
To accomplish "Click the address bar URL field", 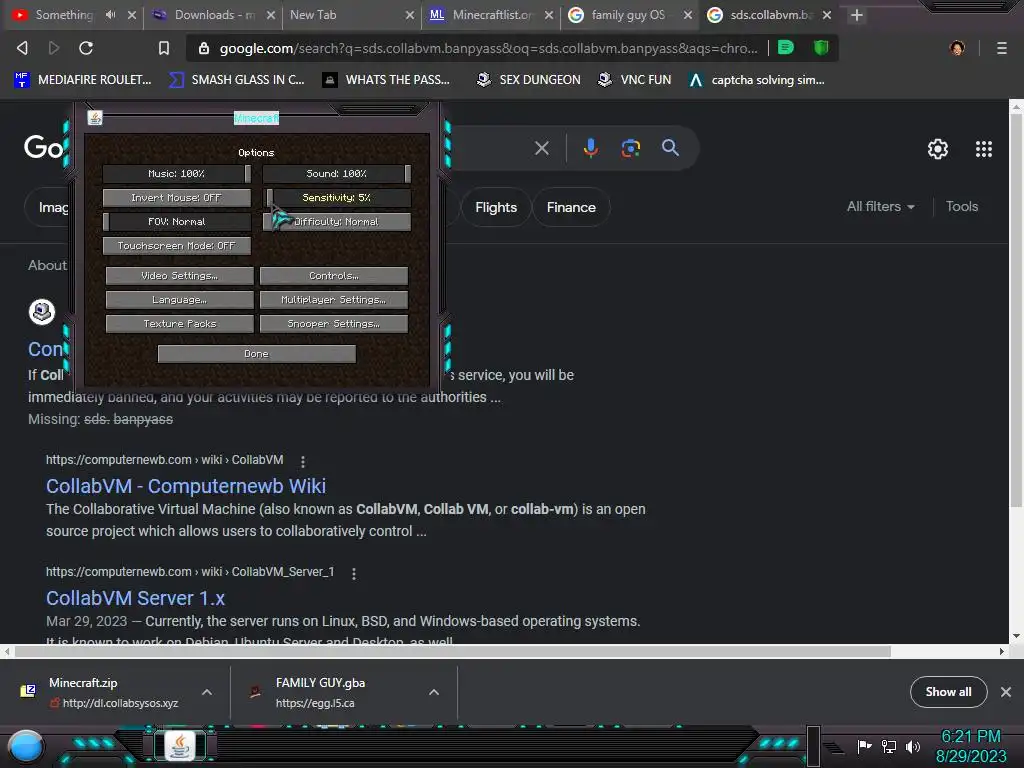I will [x=488, y=48].
